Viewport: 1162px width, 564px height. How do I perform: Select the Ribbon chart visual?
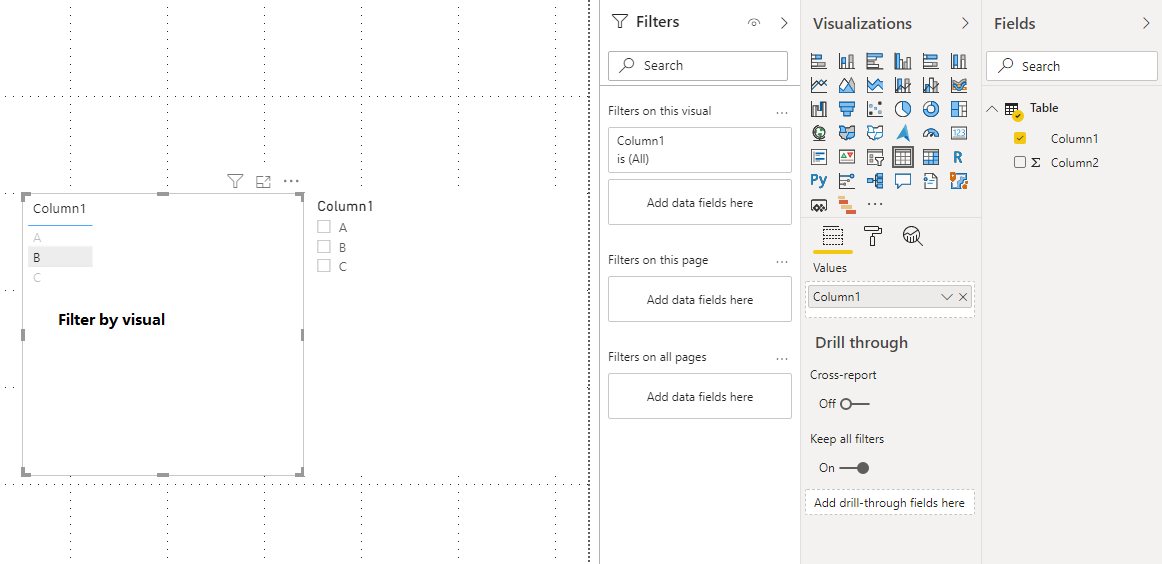coord(959,85)
